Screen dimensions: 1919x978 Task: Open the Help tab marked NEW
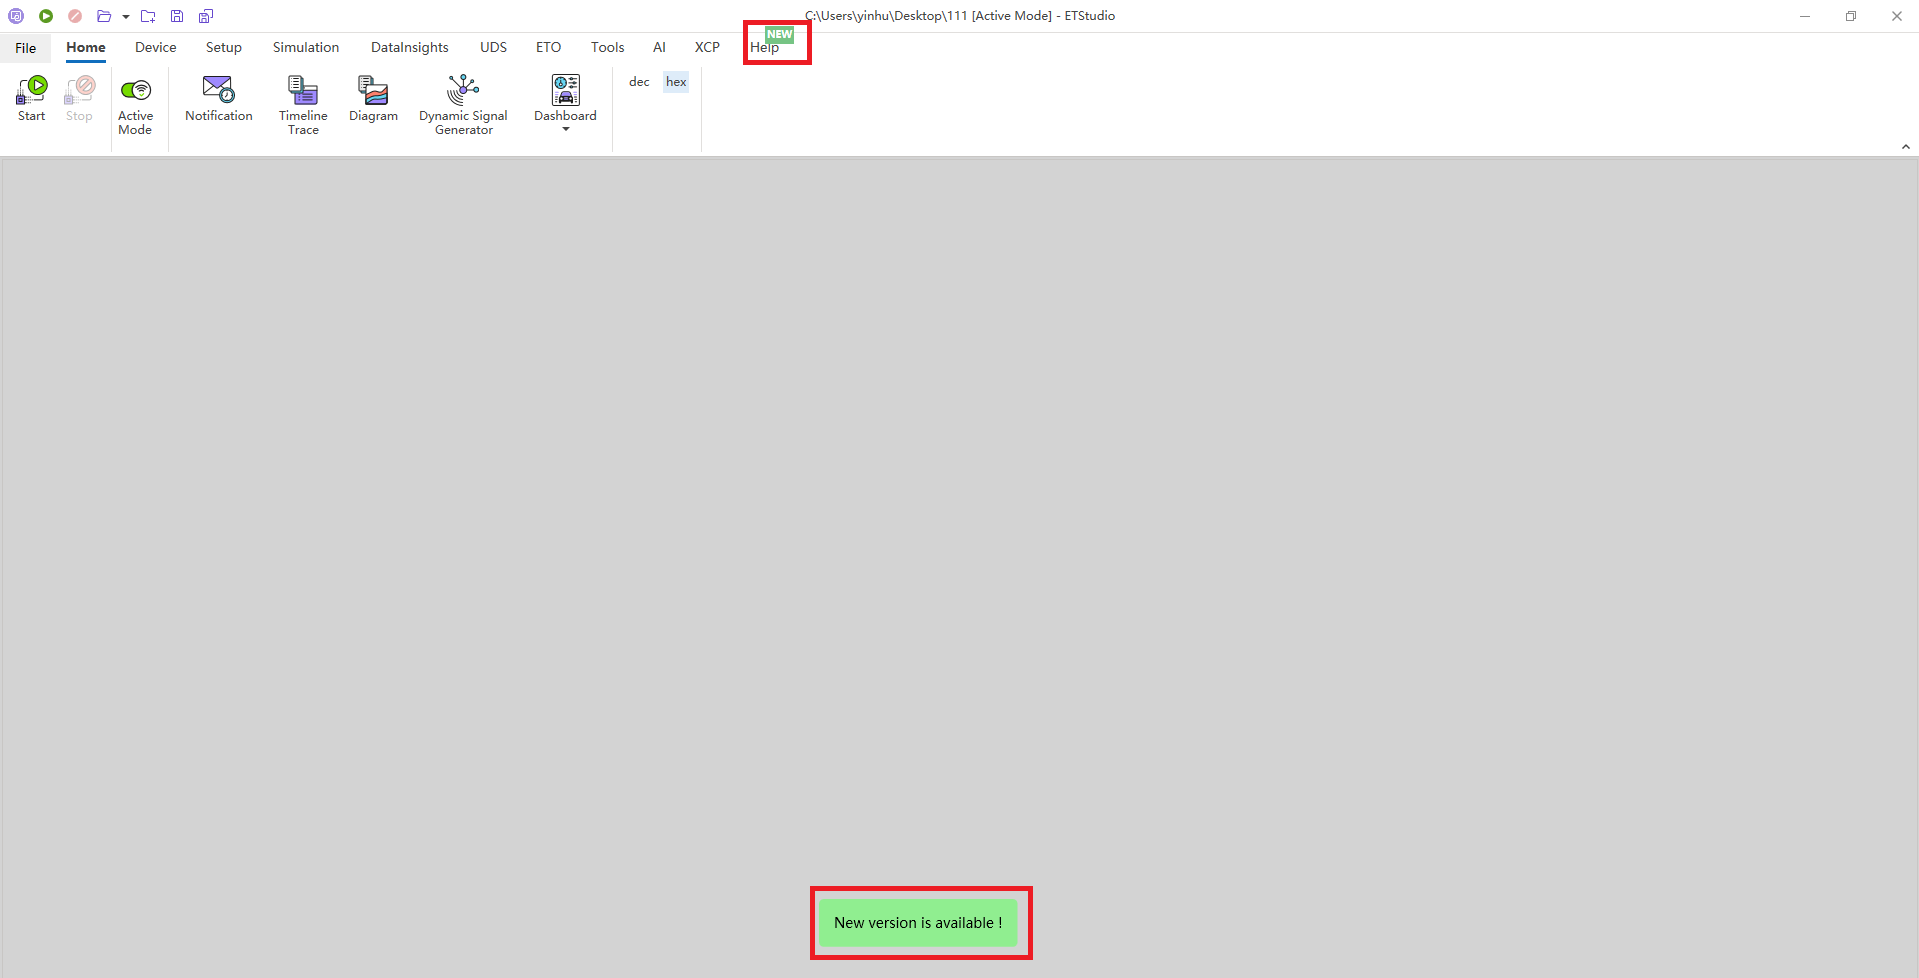click(765, 47)
